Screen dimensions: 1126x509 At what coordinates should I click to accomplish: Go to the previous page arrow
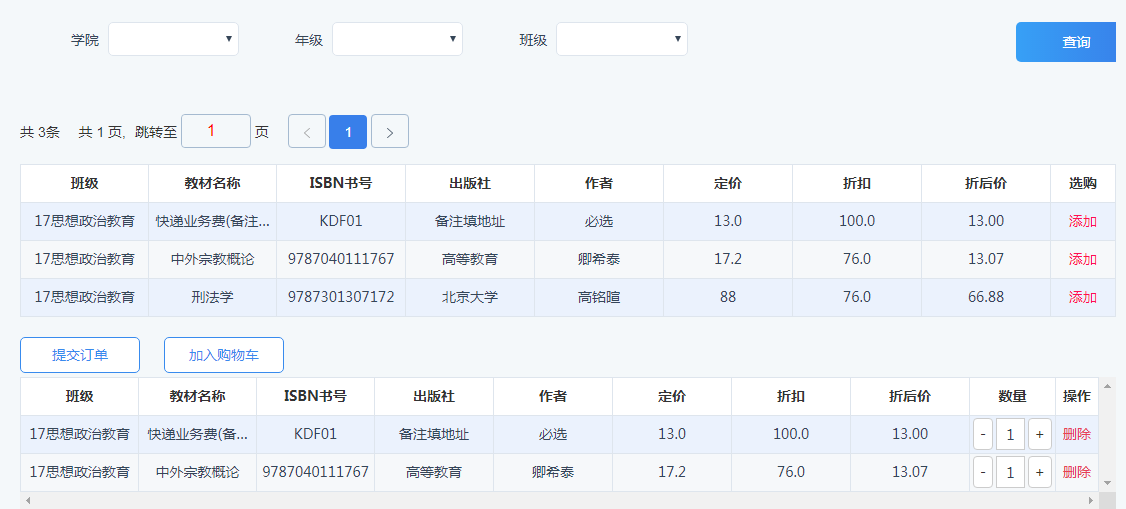click(x=307, y=132)
